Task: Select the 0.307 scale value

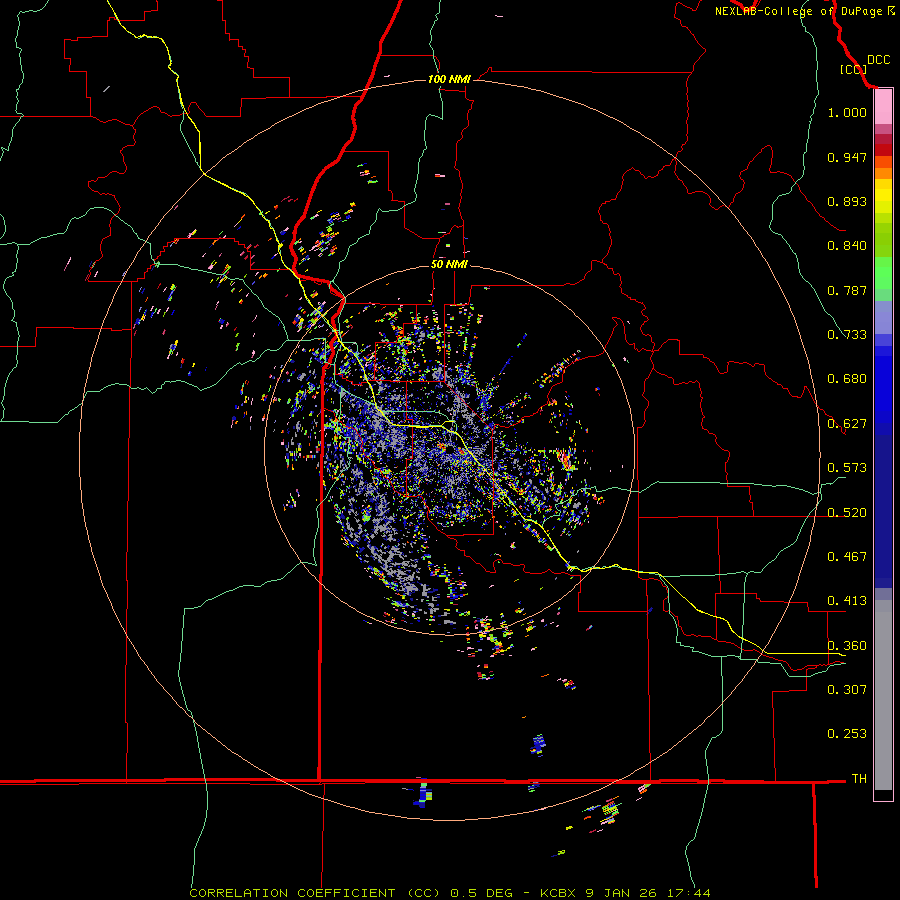Action: click(847, 690)
